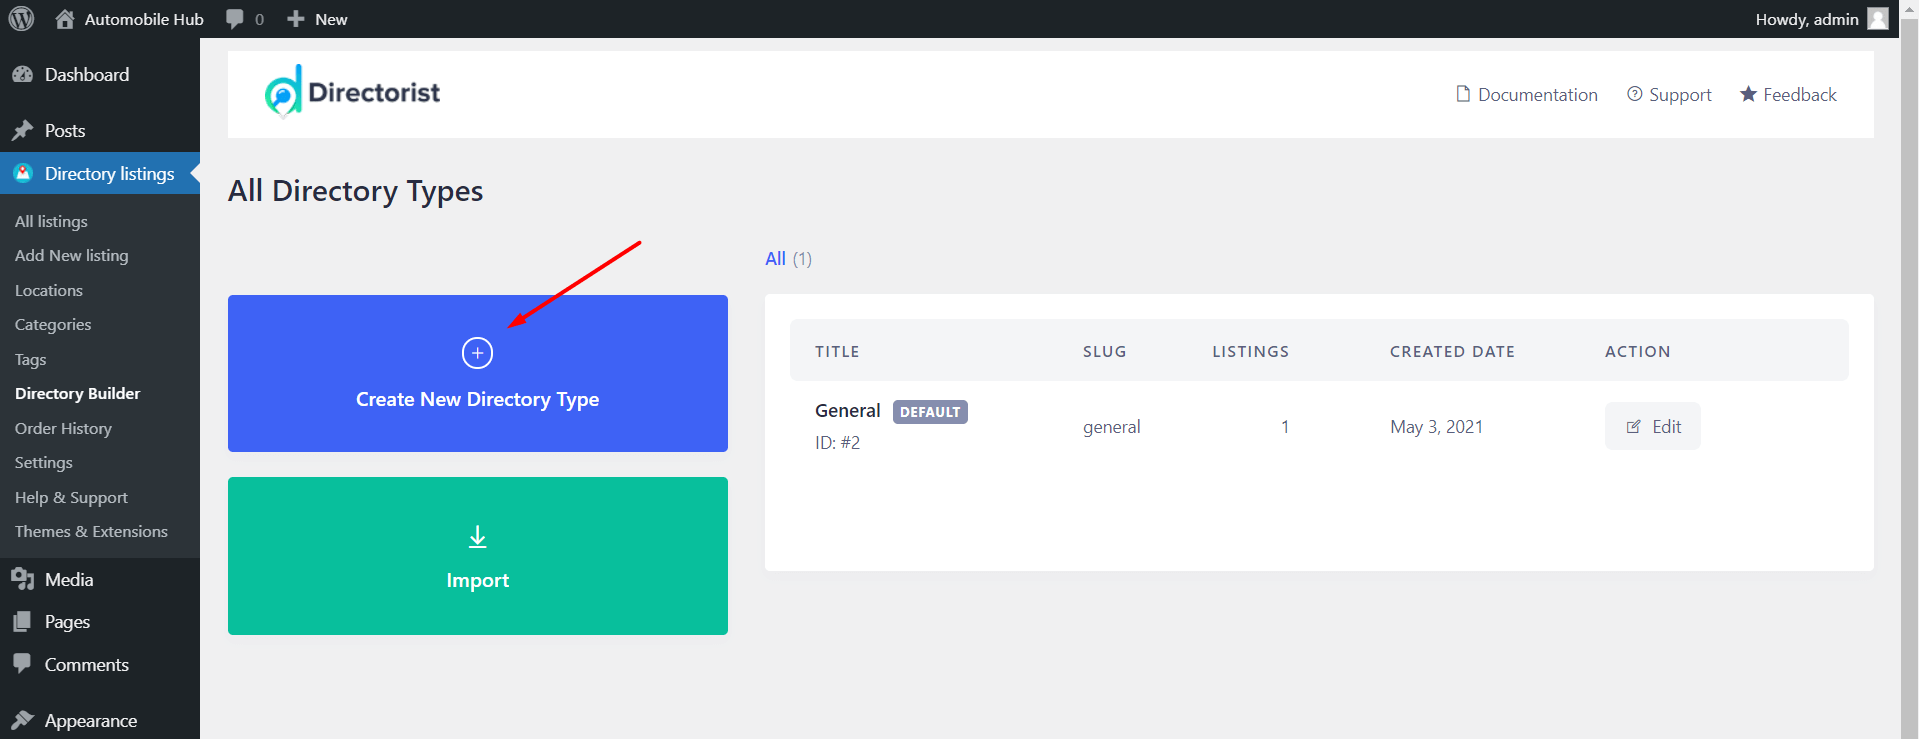Click the comment count 0 in admin bar
This screenshot has height=739, width=1919.
(259, 19)
